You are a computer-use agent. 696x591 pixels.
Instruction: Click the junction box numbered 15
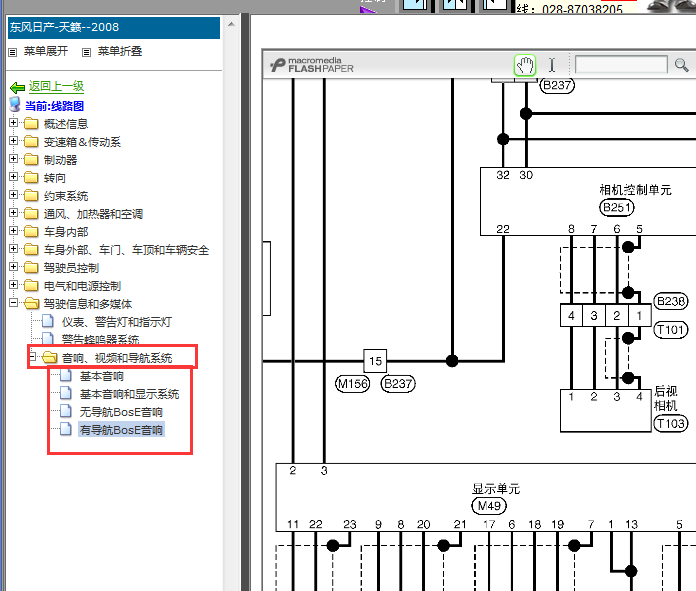(375, 361)
